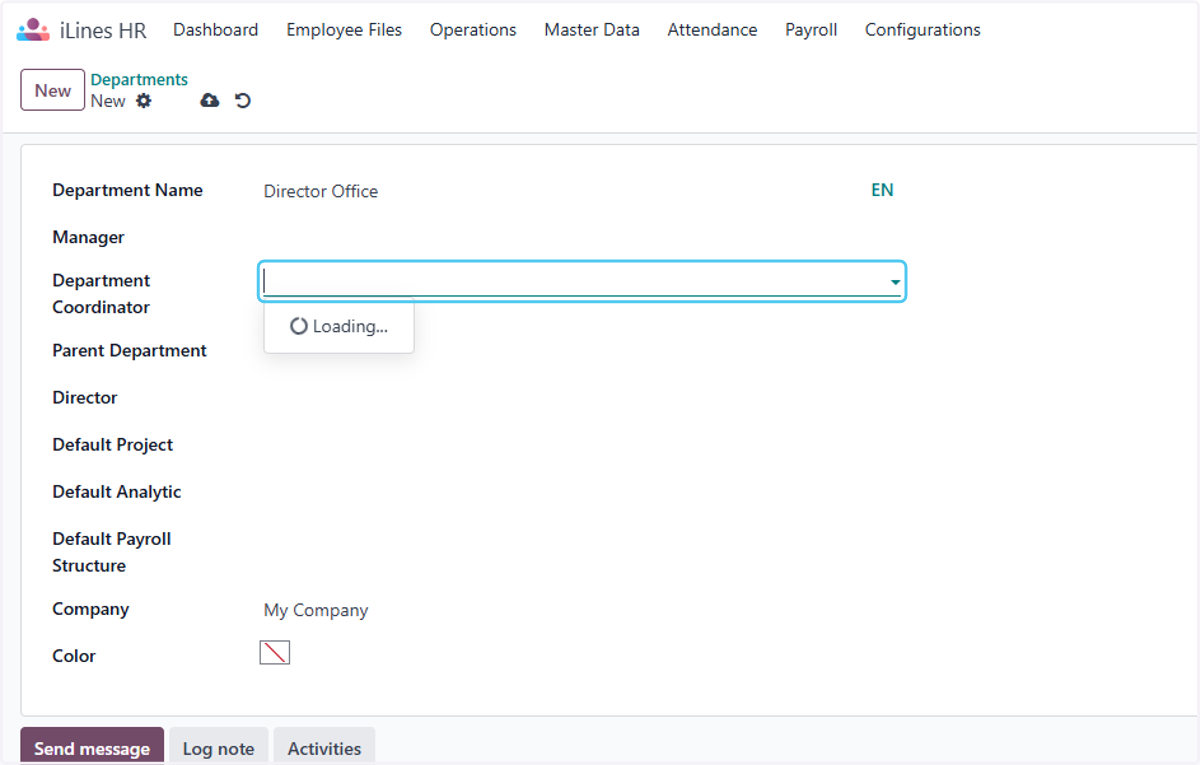
Task: Click the Parent Department label
Action: 130,350
